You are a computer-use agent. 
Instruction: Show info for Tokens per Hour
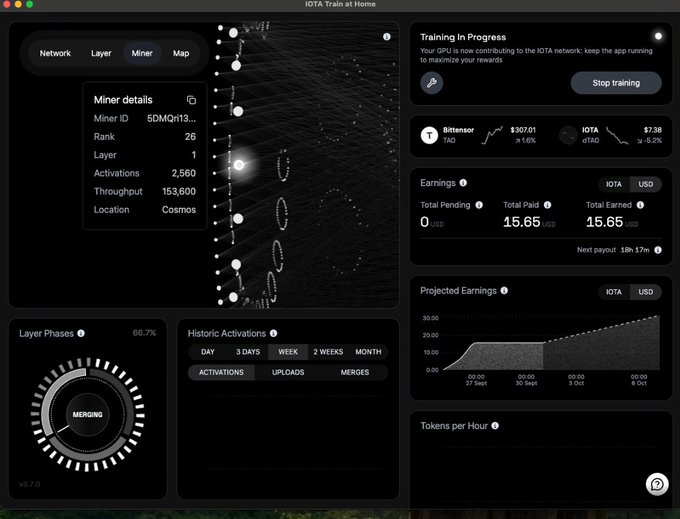pos(495,426)
